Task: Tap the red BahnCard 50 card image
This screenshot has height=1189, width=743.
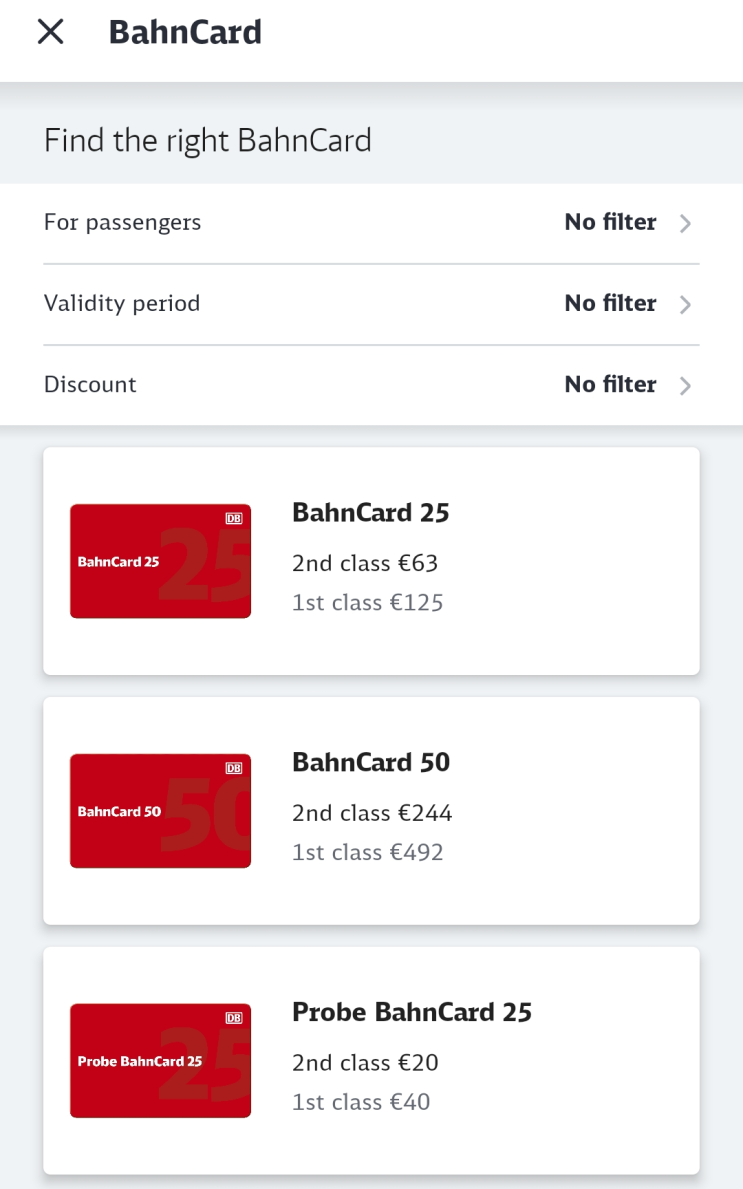Action: [x=161, y=811]
